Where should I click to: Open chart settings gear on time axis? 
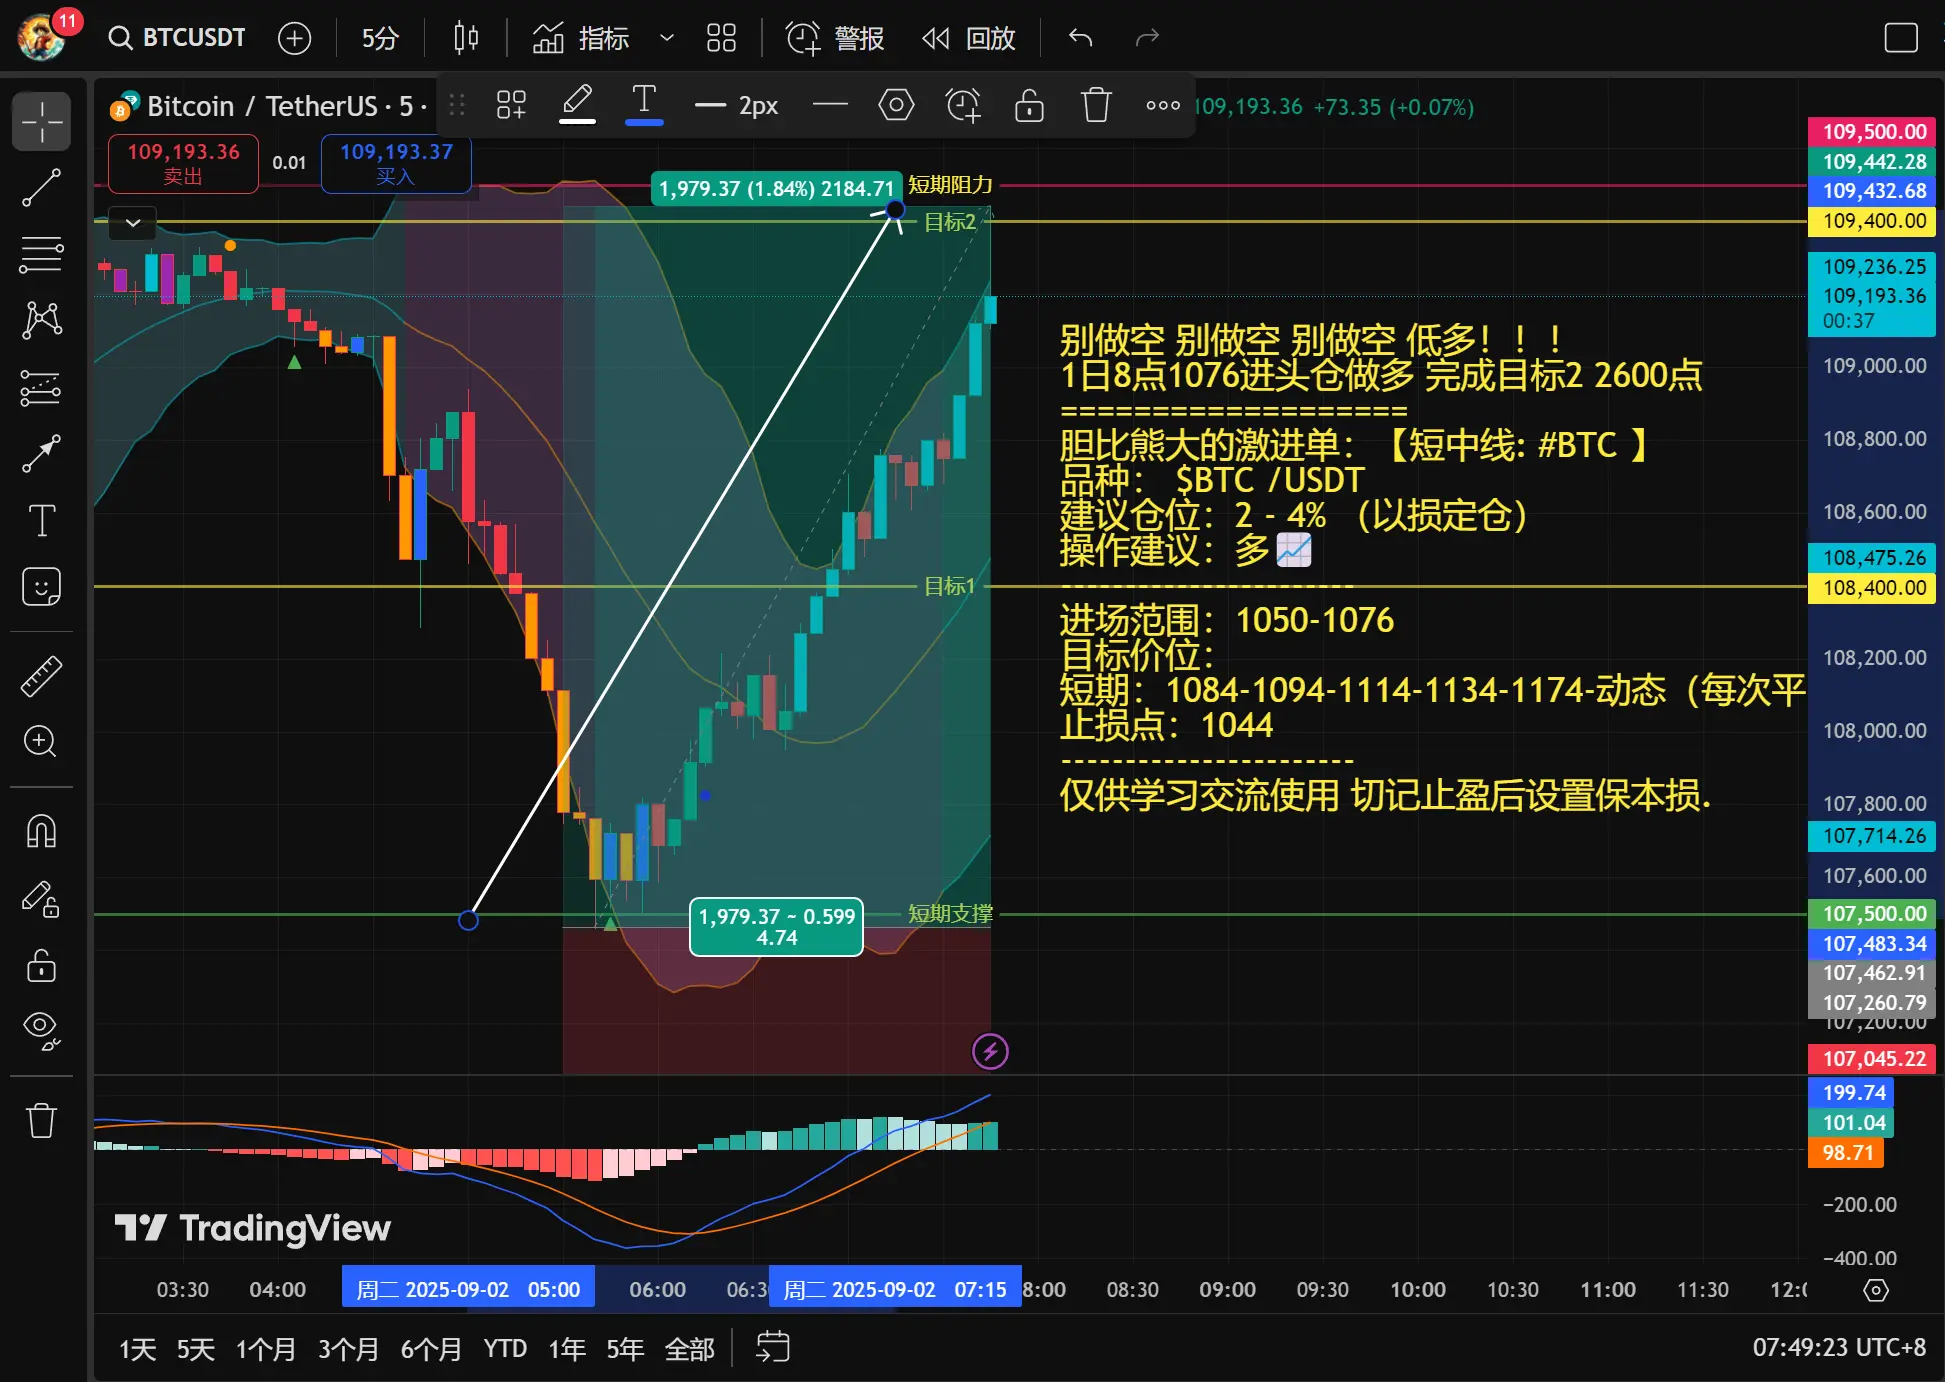[1876, 1290]
